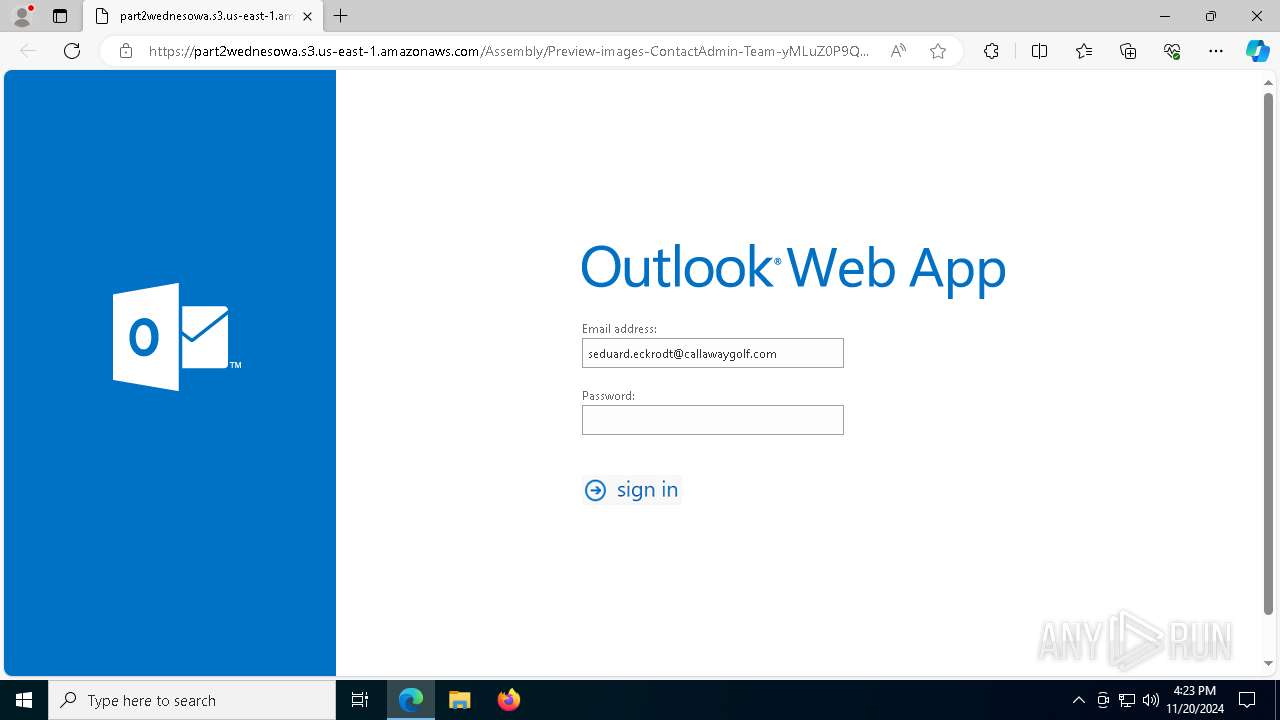The height and width of the screenshot is (720, 1280).
Task: Open Browser essentials
Action: pyautogui.click(x=1172, y=51)
